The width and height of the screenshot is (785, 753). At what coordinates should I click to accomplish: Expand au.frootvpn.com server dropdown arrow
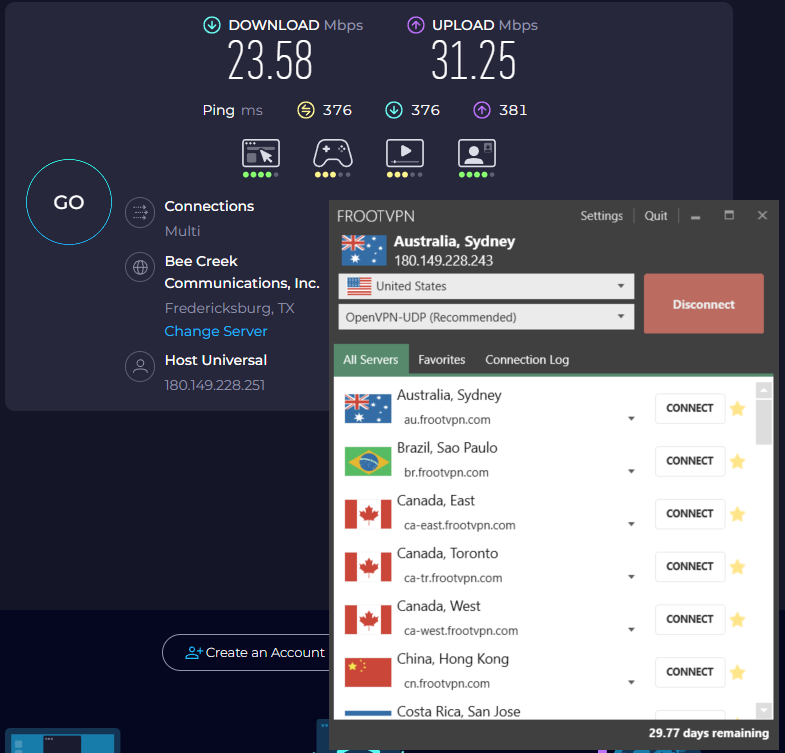(631, 419)
